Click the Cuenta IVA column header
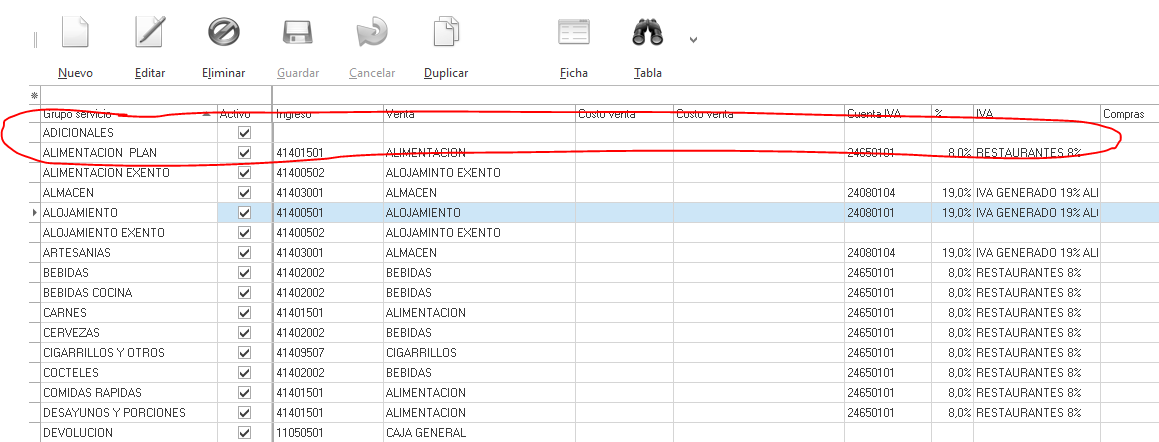Screen dimensions: 1159x442 (886, 114)
